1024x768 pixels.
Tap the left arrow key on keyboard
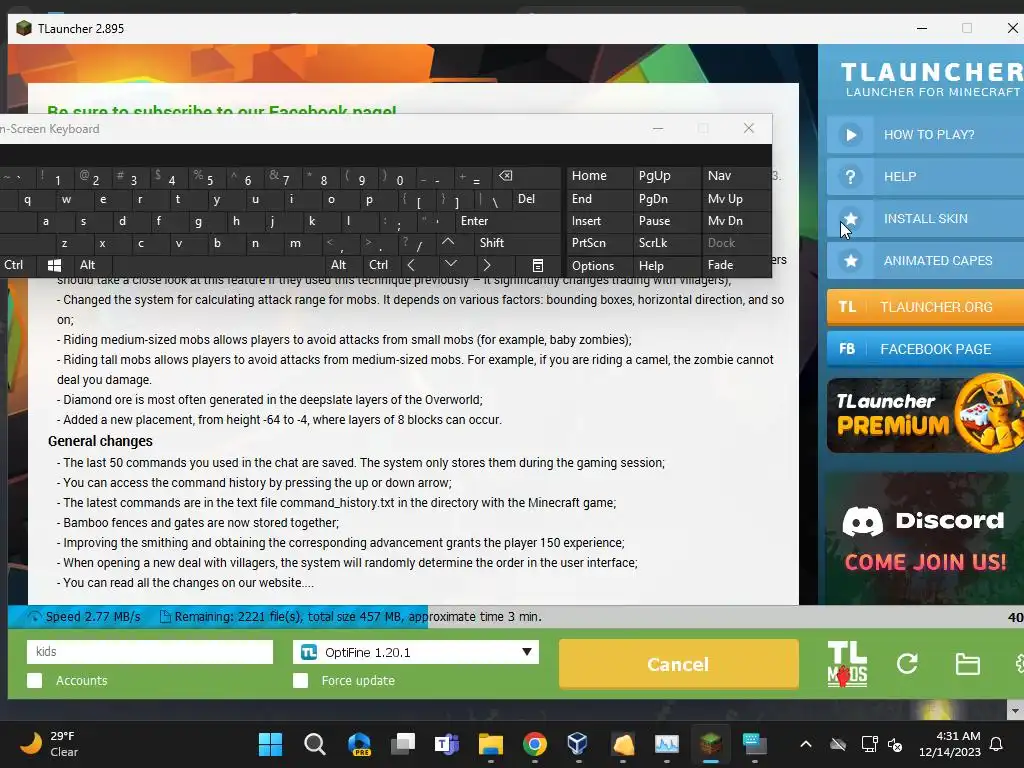[411, 265]
